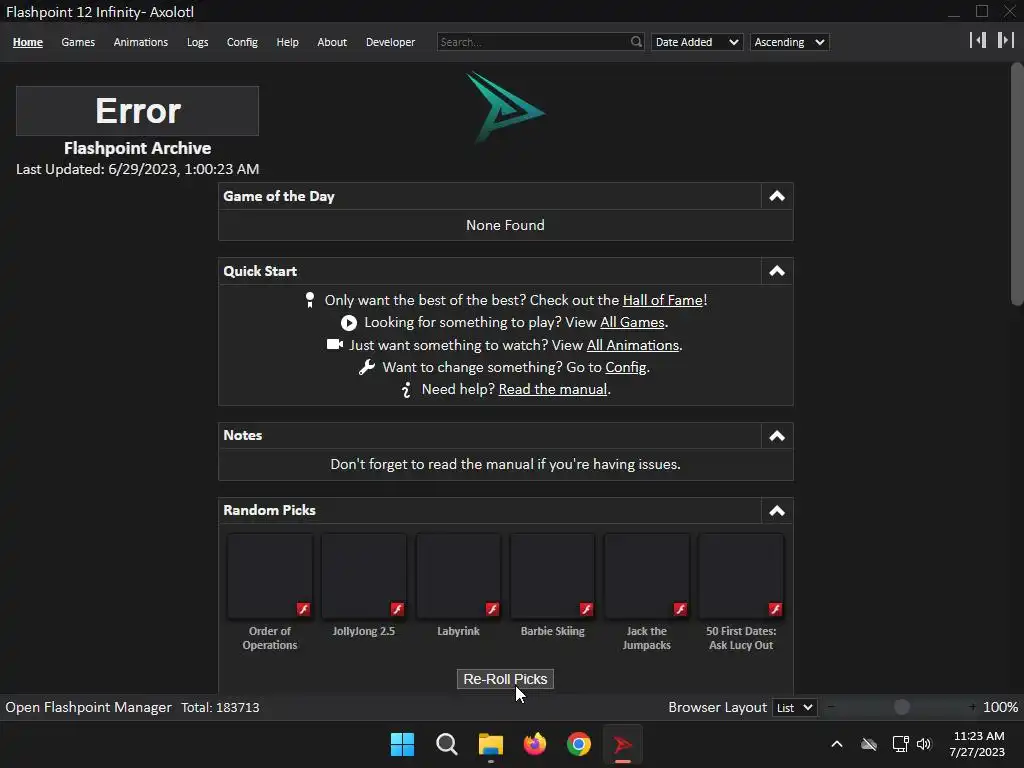Open the Developer tab

(x=391, y=42)
